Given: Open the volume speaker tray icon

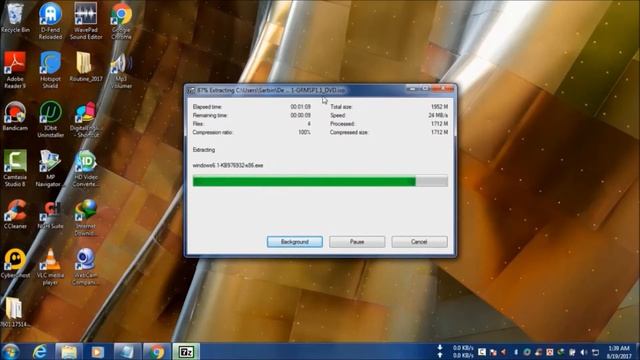Looking at the screenshot, I should tap(584, 352).
